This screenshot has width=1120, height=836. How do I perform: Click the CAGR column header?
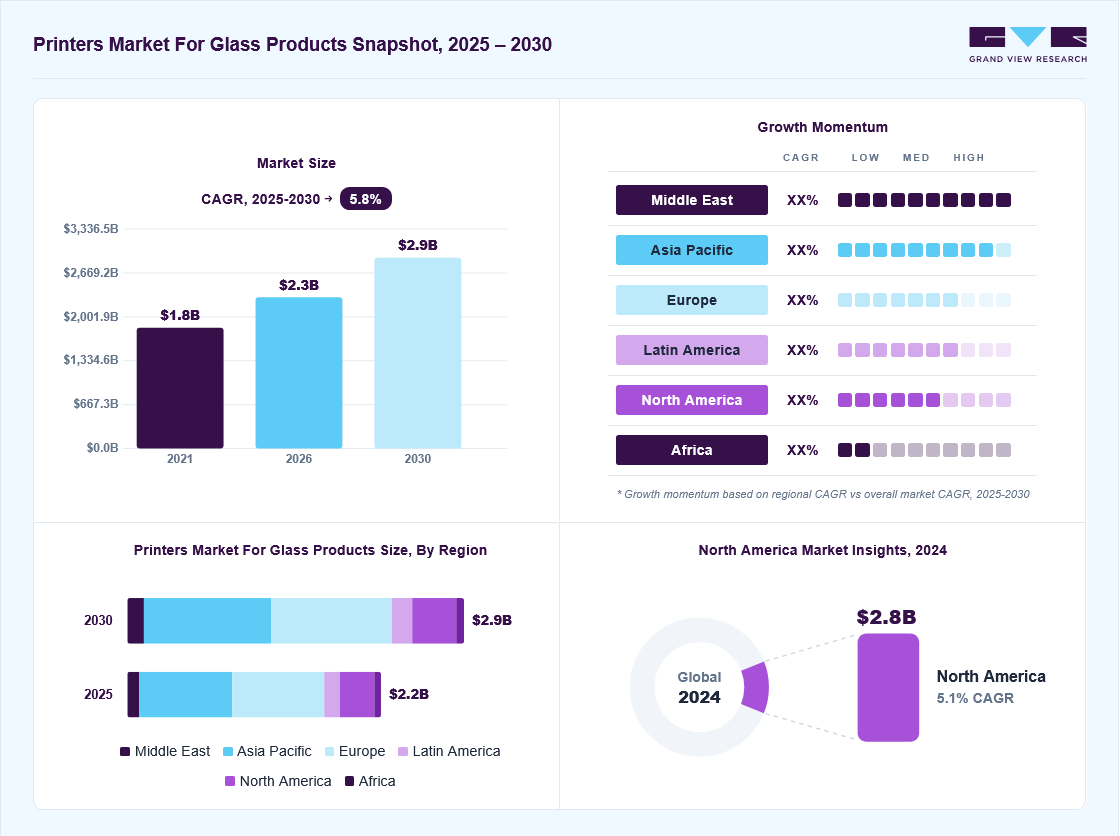point(801,157)
